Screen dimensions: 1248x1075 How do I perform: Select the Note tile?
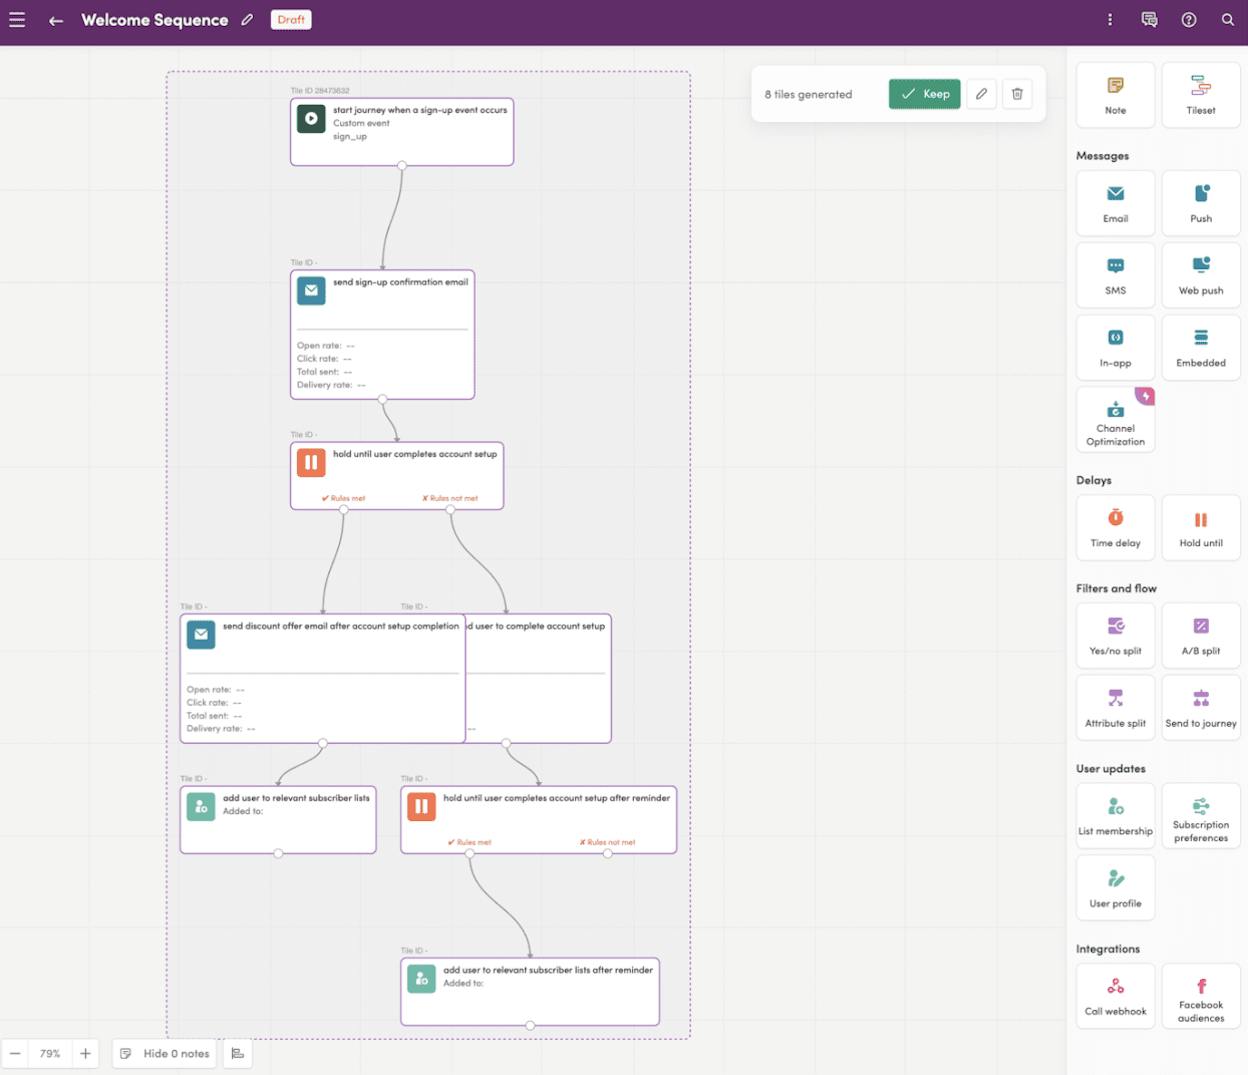(x=1115, y=95)
